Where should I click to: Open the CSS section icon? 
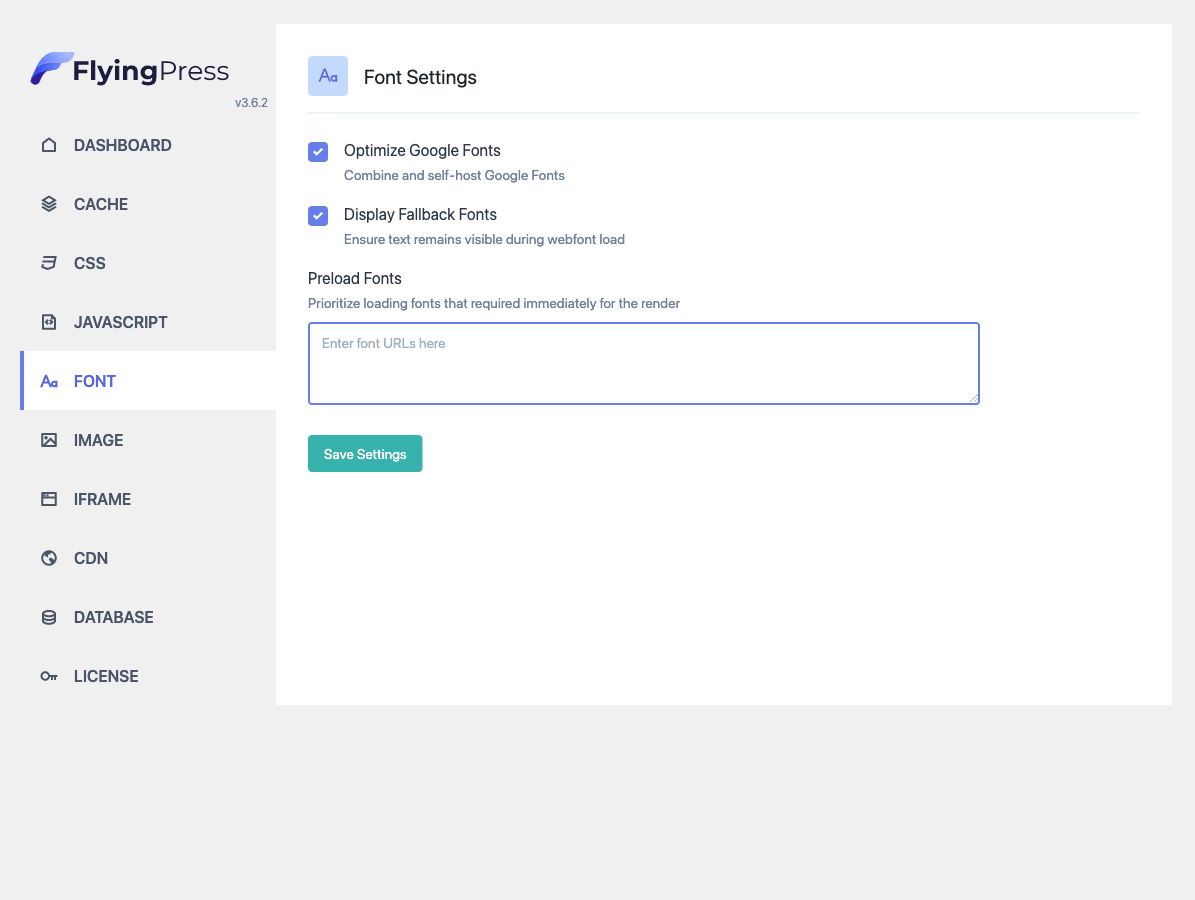point(49,262)
